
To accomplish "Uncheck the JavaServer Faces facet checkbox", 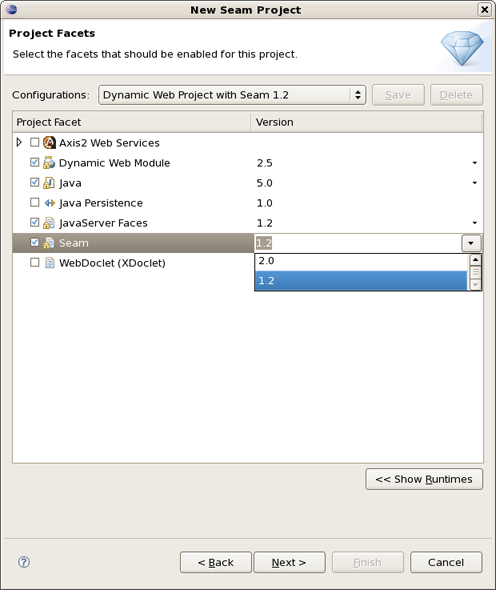I will (35, 222).
